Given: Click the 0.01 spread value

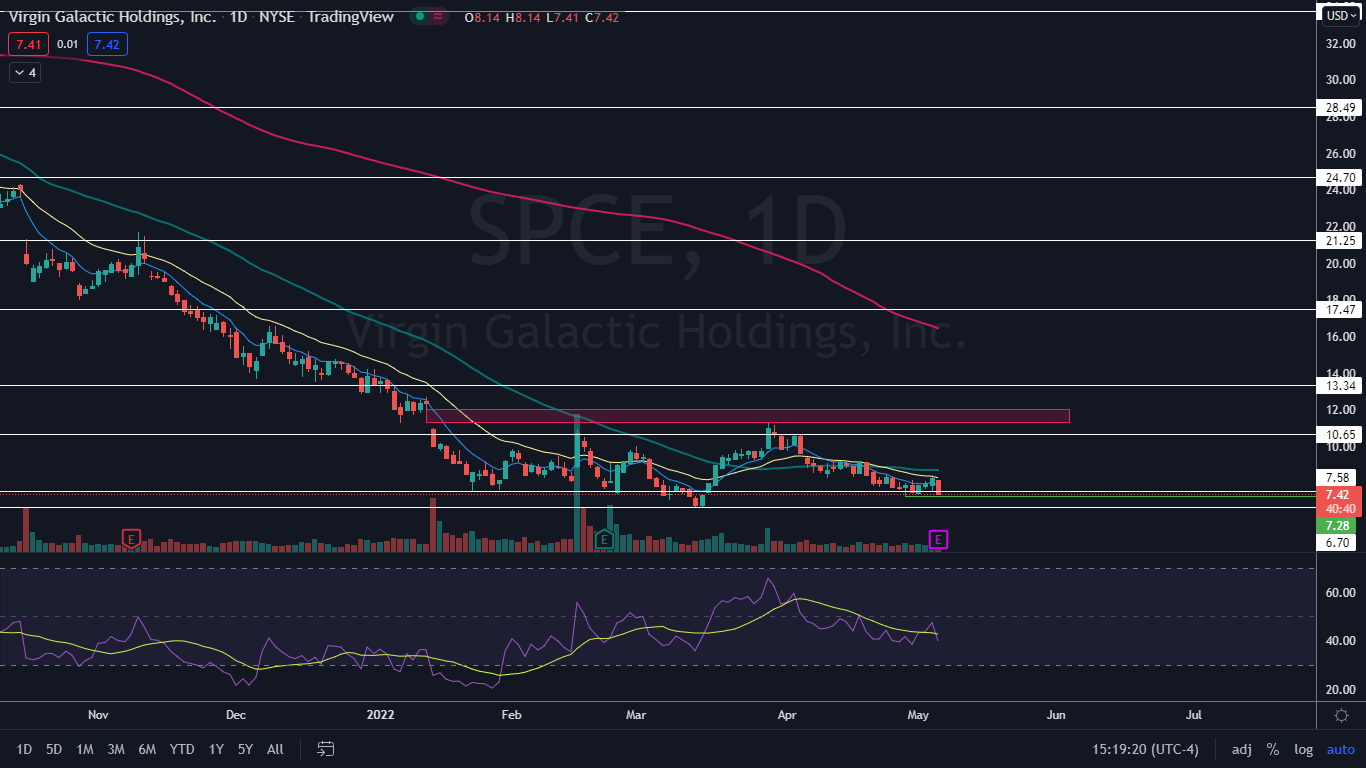Looking at the screenshot, I should 68,44.
